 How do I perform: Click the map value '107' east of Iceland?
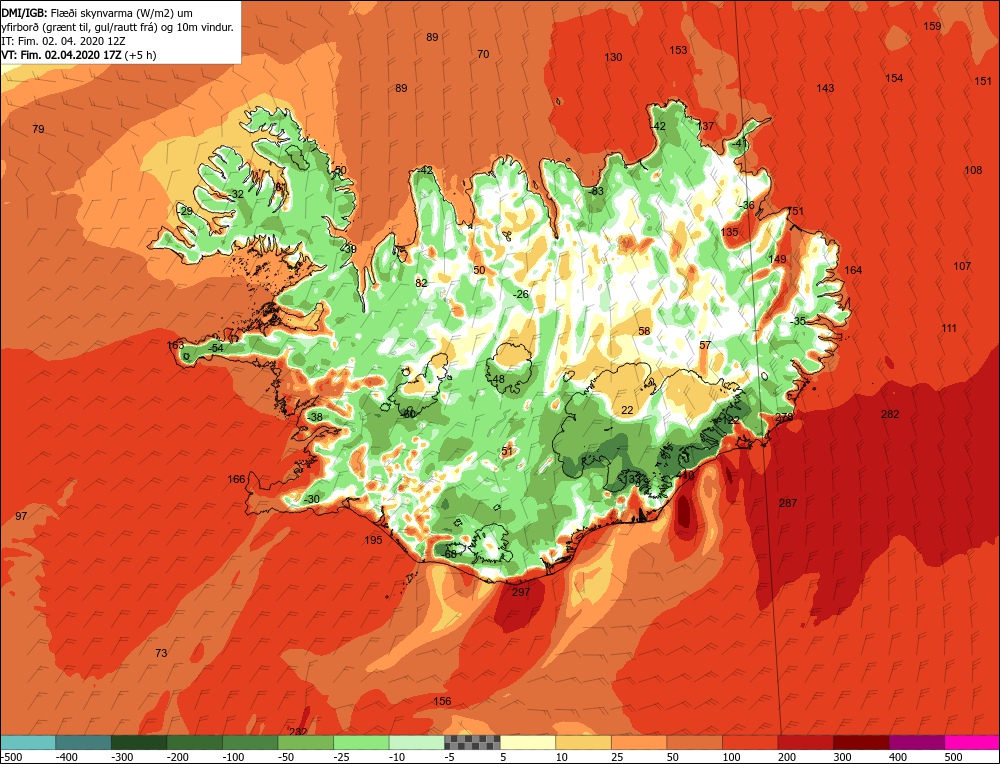tap(962, 266)
